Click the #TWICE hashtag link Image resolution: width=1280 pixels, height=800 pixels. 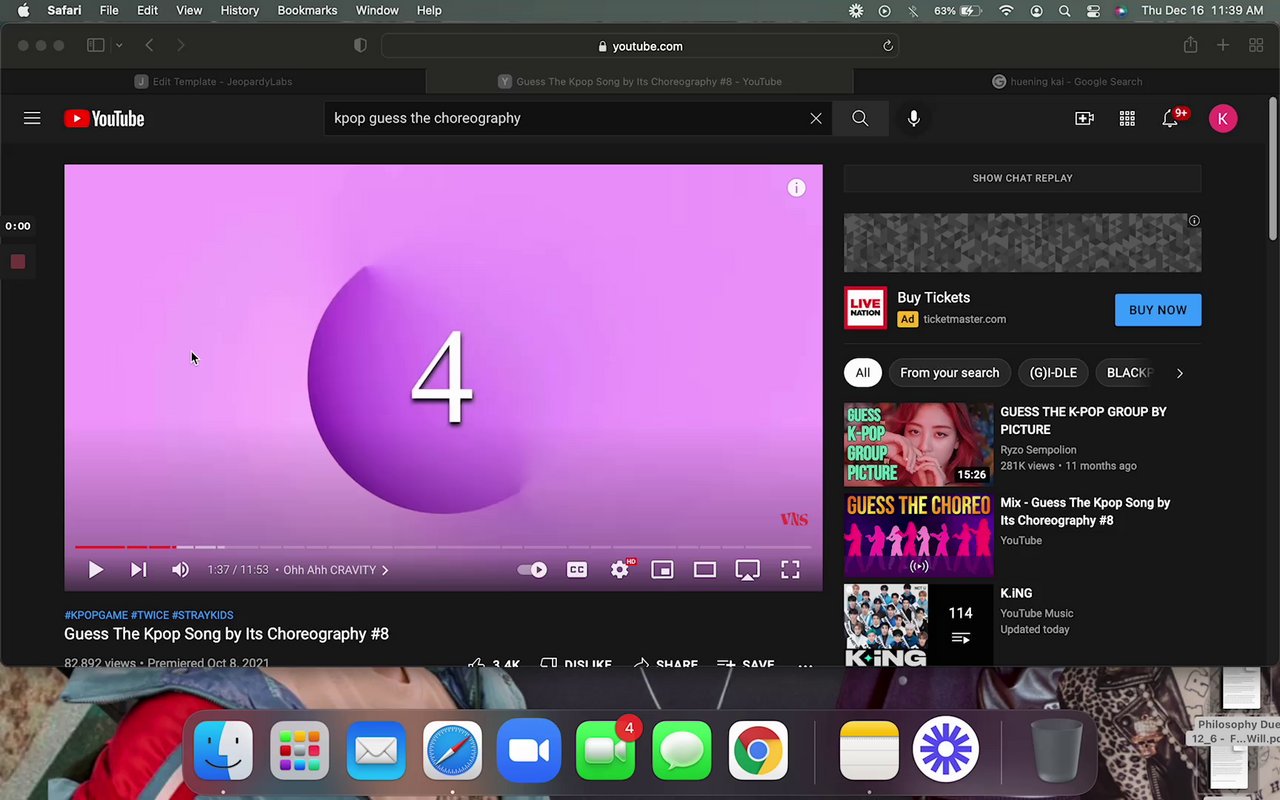149,615
